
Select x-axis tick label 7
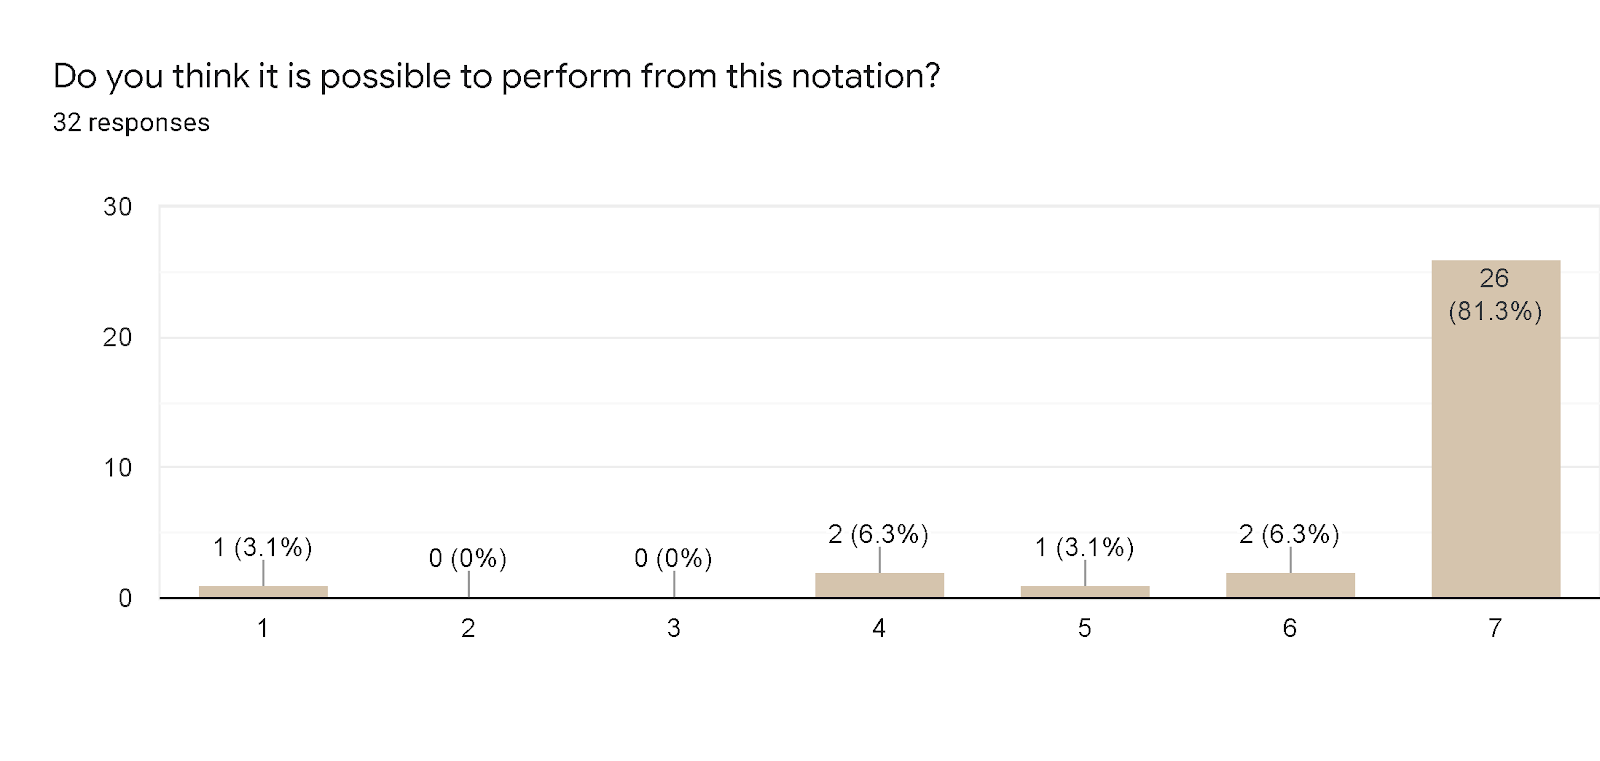click(x=1495, y=628)
